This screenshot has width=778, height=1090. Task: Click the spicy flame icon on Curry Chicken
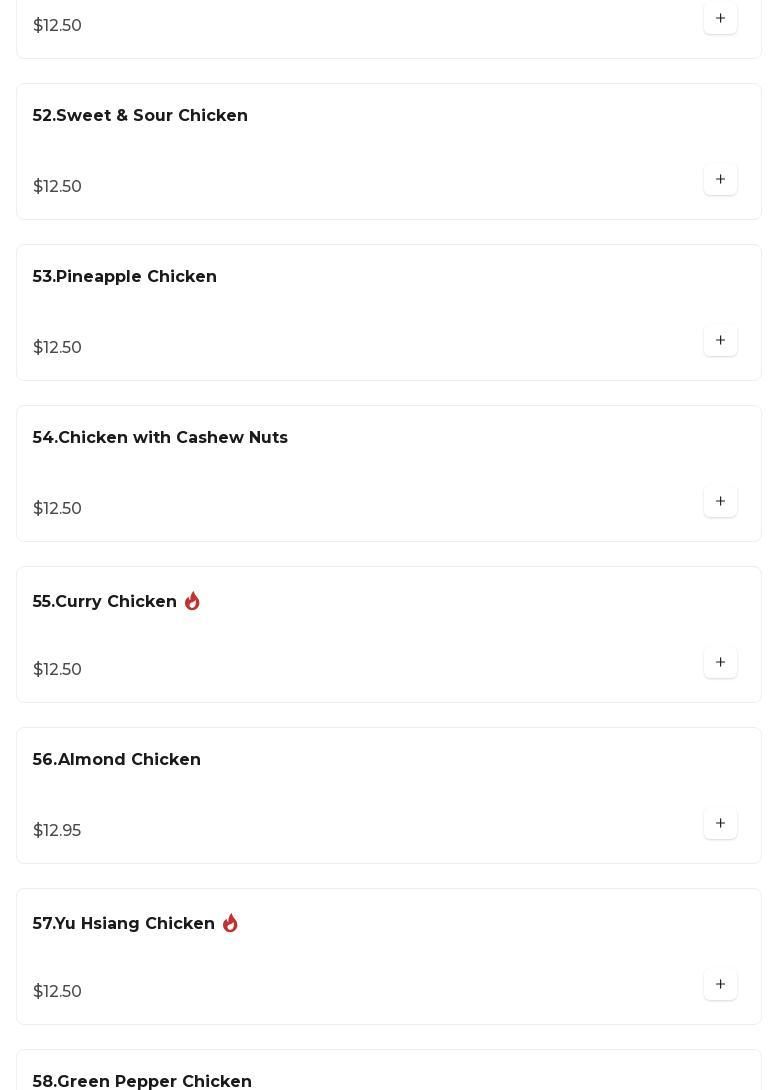[192, 601]
